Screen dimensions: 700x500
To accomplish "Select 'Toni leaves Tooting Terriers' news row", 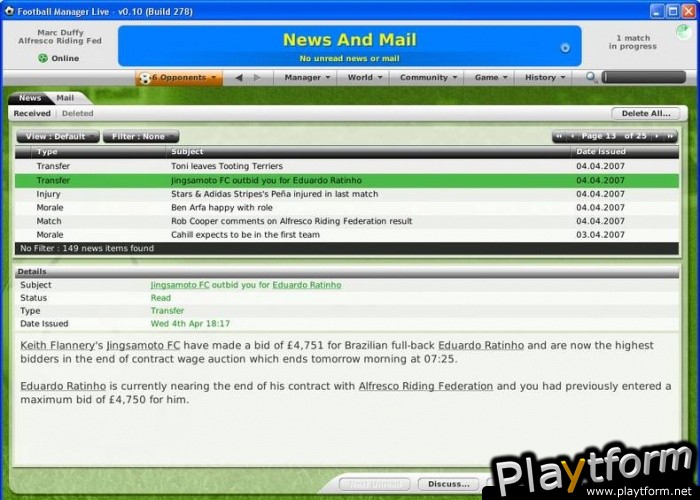I will point(347,166).
